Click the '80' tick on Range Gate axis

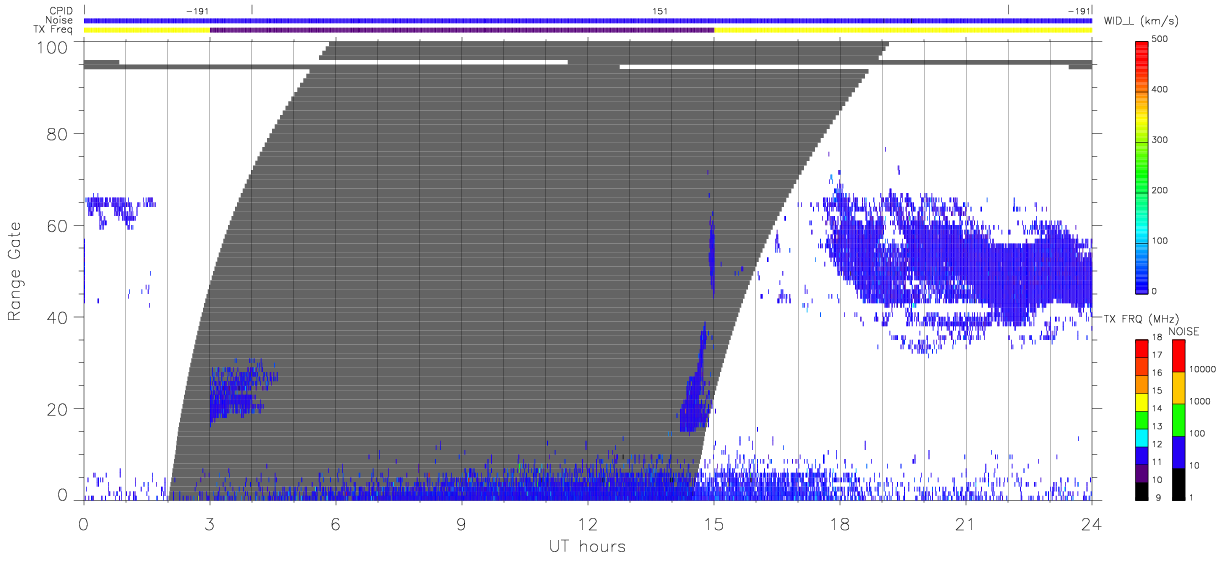(x=57, y=134)
